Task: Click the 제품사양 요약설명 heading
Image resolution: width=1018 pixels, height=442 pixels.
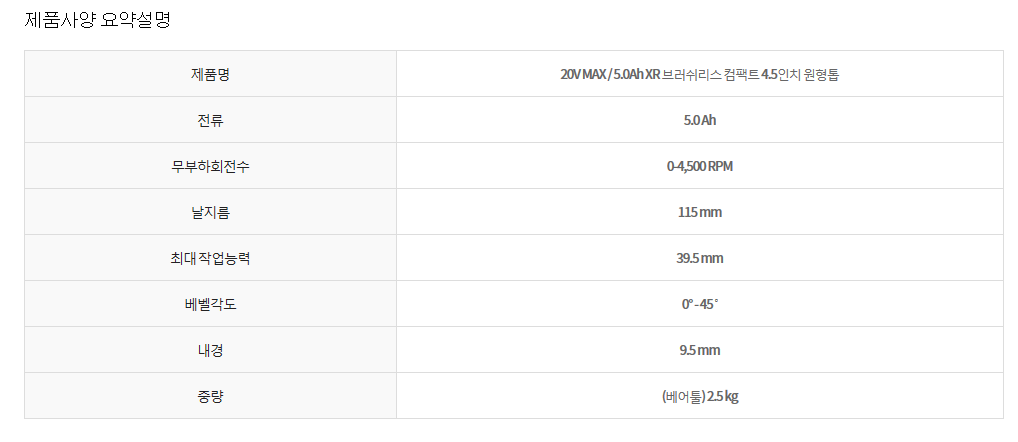Action: pos(97,19)
